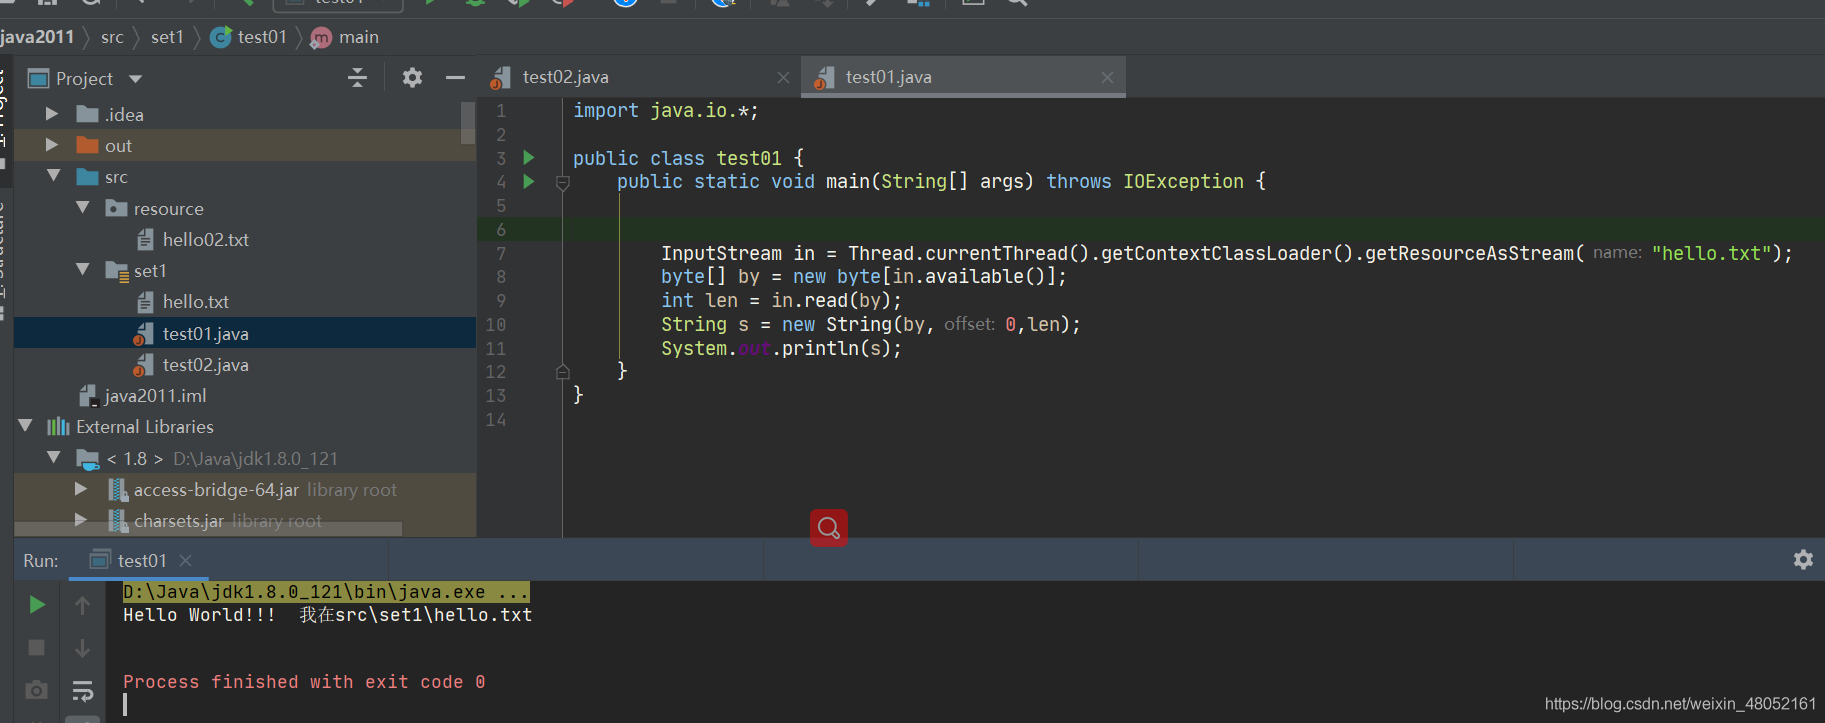The width and height of the screenshot is (1825, 723).
Task: Open Project panel settings gear
Action: pos(412,78)
